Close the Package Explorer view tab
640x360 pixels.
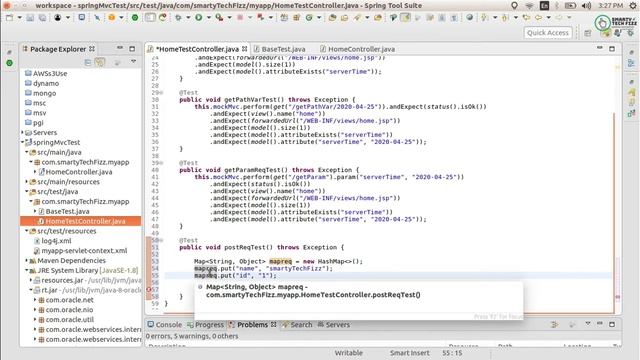pyautogui.click(x=92, y=49)
